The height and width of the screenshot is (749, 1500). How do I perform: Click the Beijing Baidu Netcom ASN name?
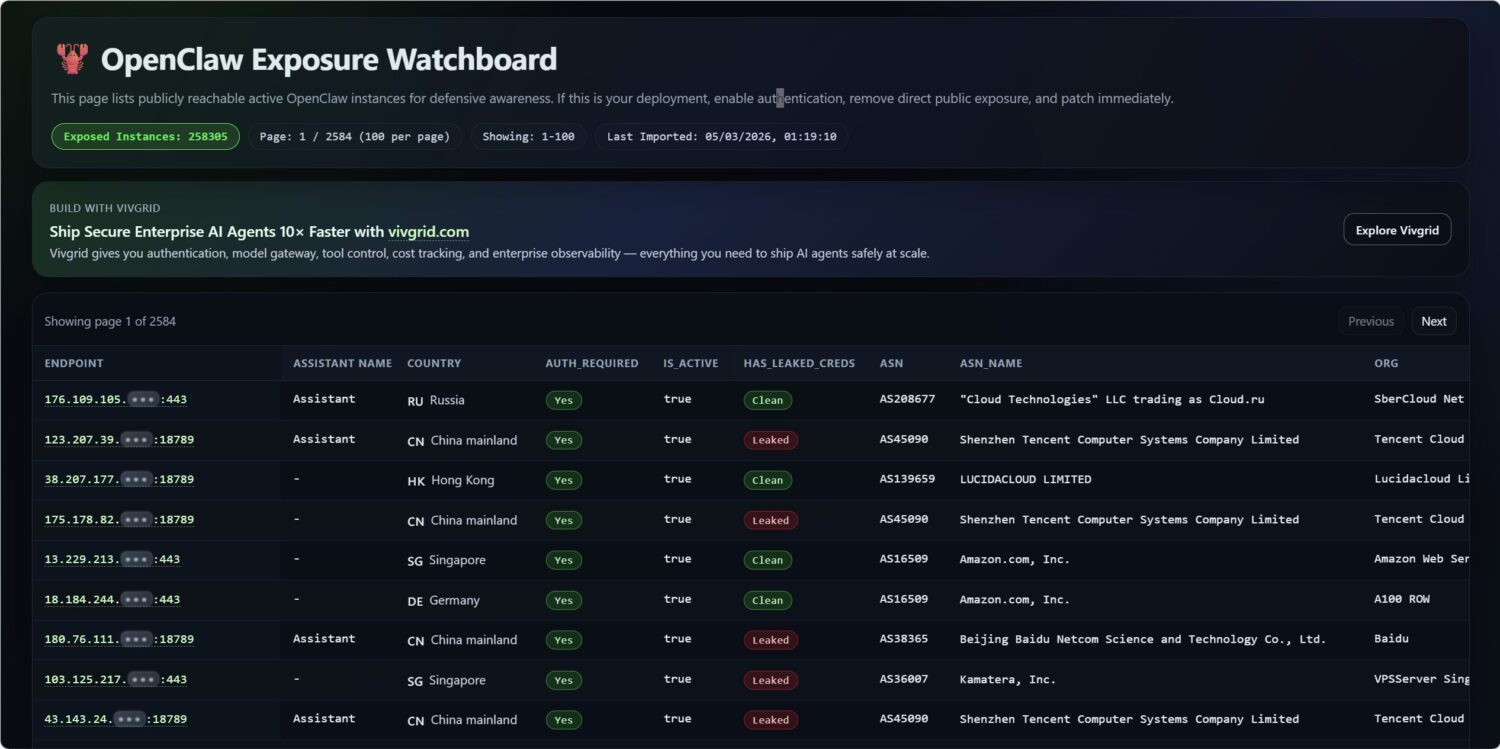coord(1143,639)
